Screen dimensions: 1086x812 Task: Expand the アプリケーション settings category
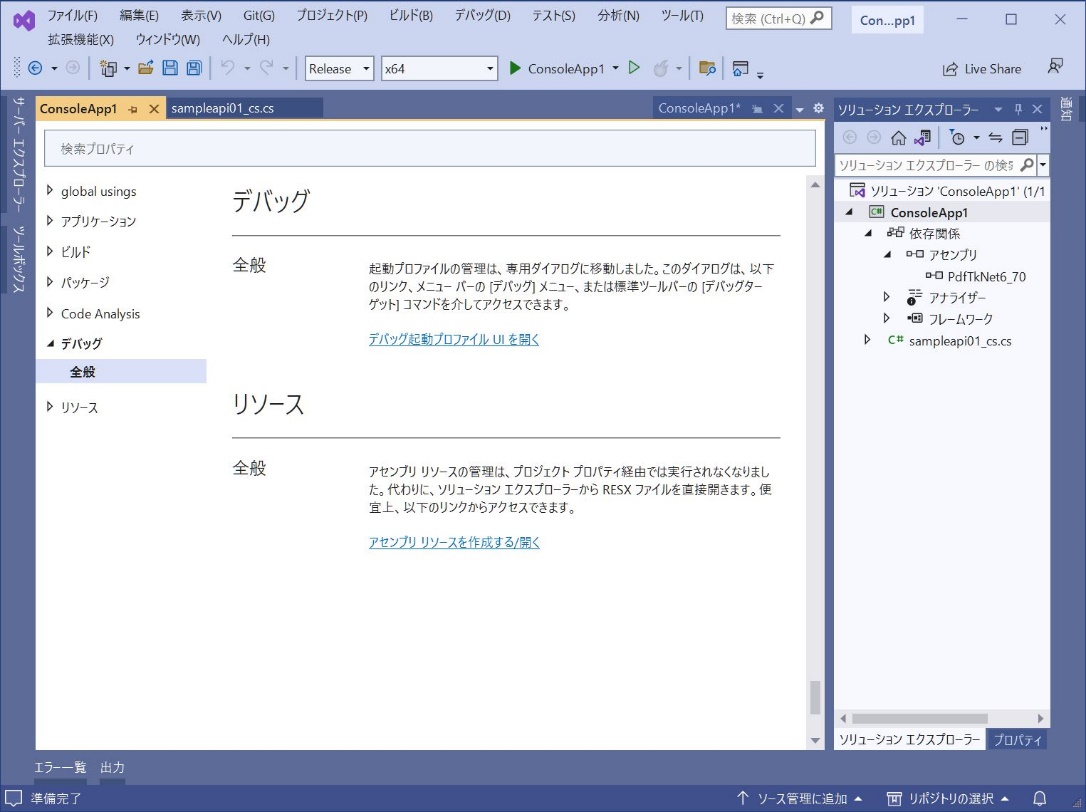(x=51, y=221)
